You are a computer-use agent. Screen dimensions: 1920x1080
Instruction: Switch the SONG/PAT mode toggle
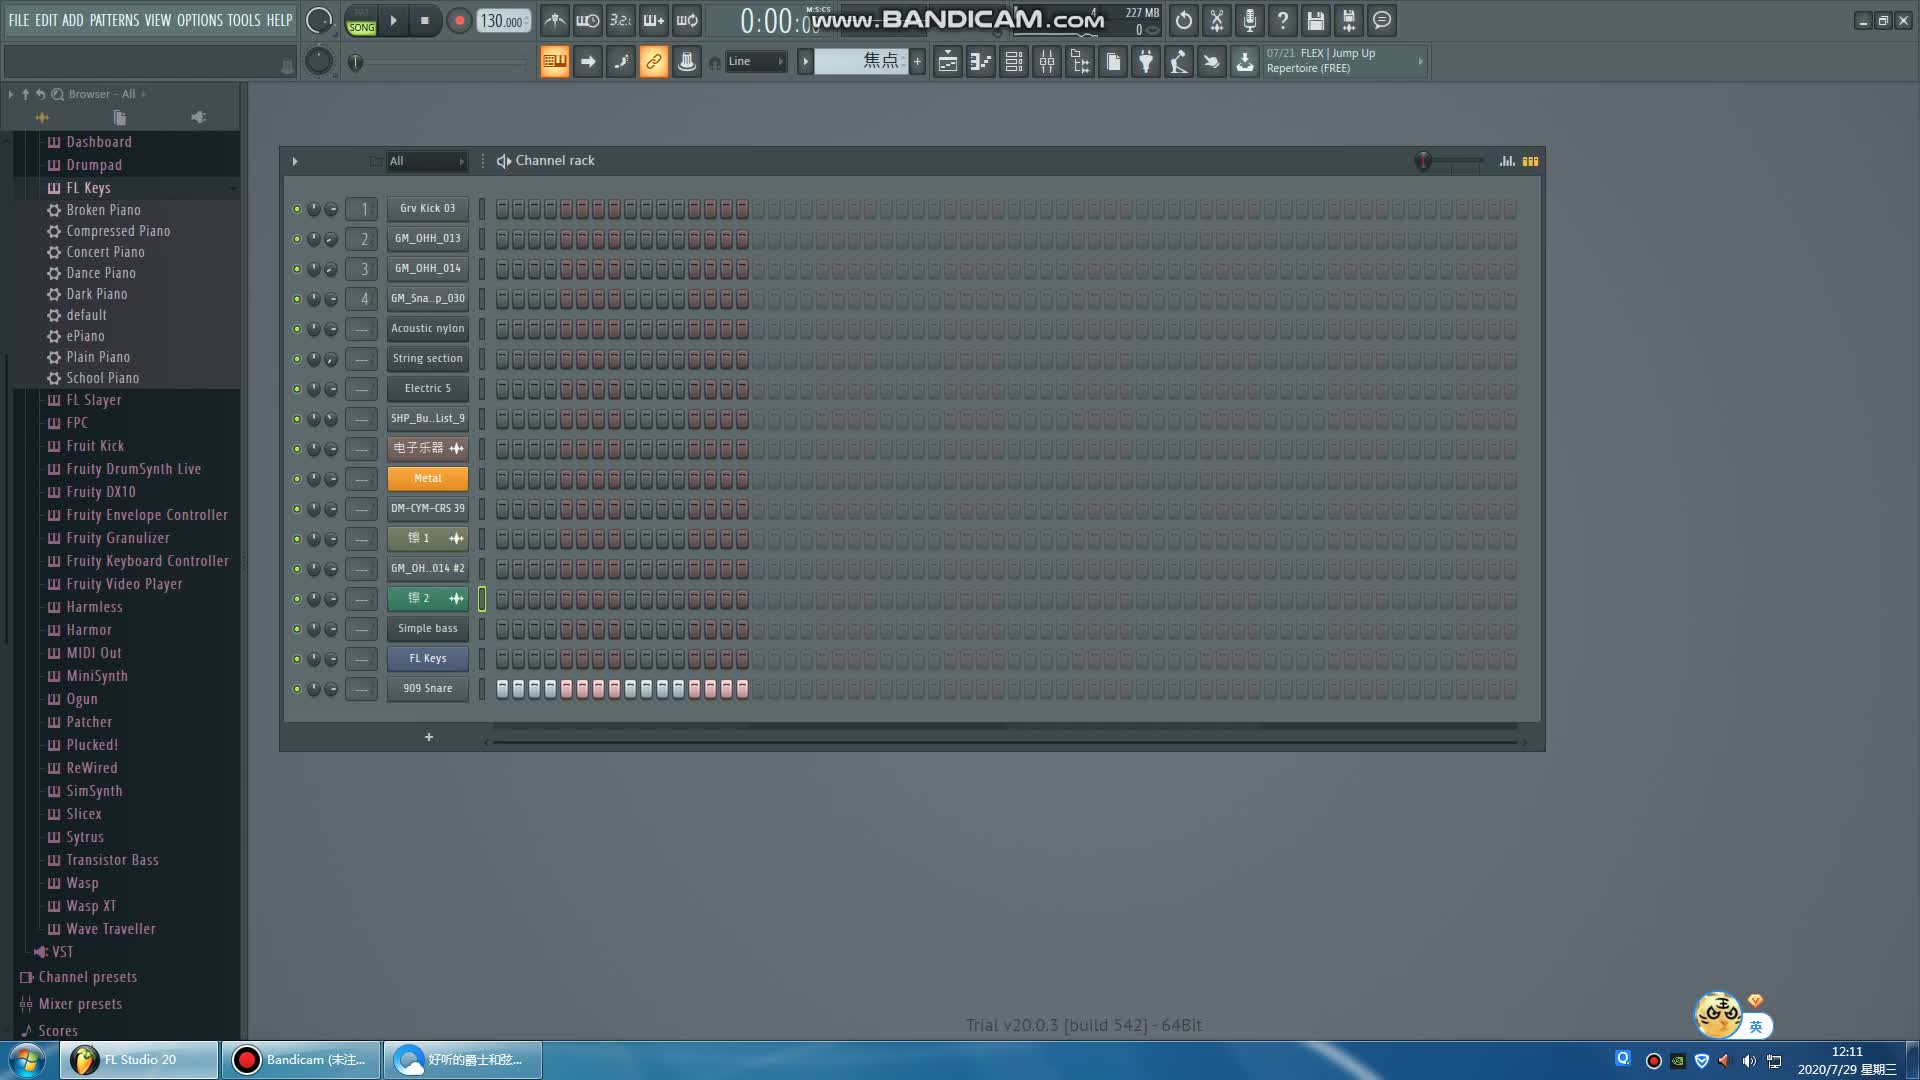(361, 21)
